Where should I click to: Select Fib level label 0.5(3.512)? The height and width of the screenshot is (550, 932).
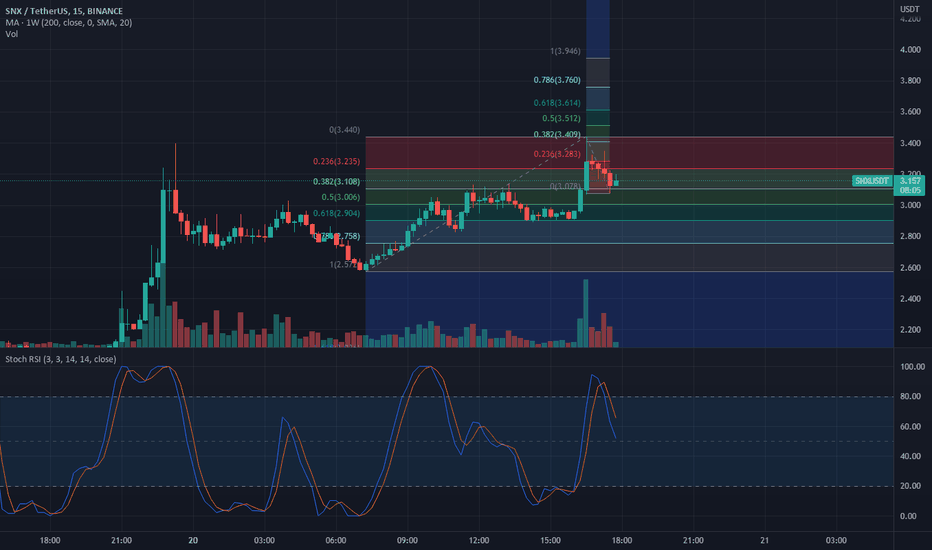coord(561,118)
